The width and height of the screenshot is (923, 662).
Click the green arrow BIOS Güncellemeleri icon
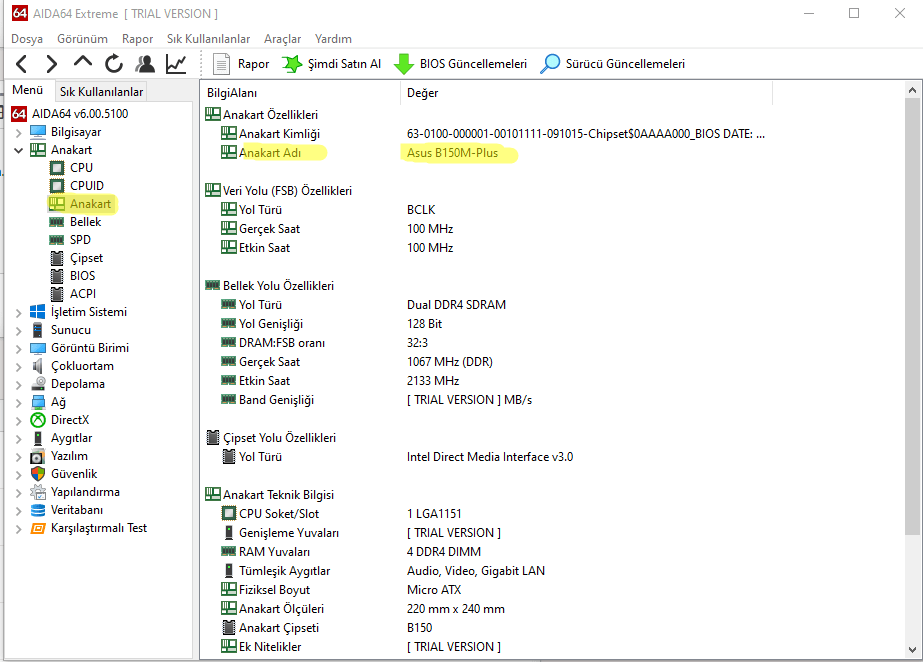click(x=403, y=64)
